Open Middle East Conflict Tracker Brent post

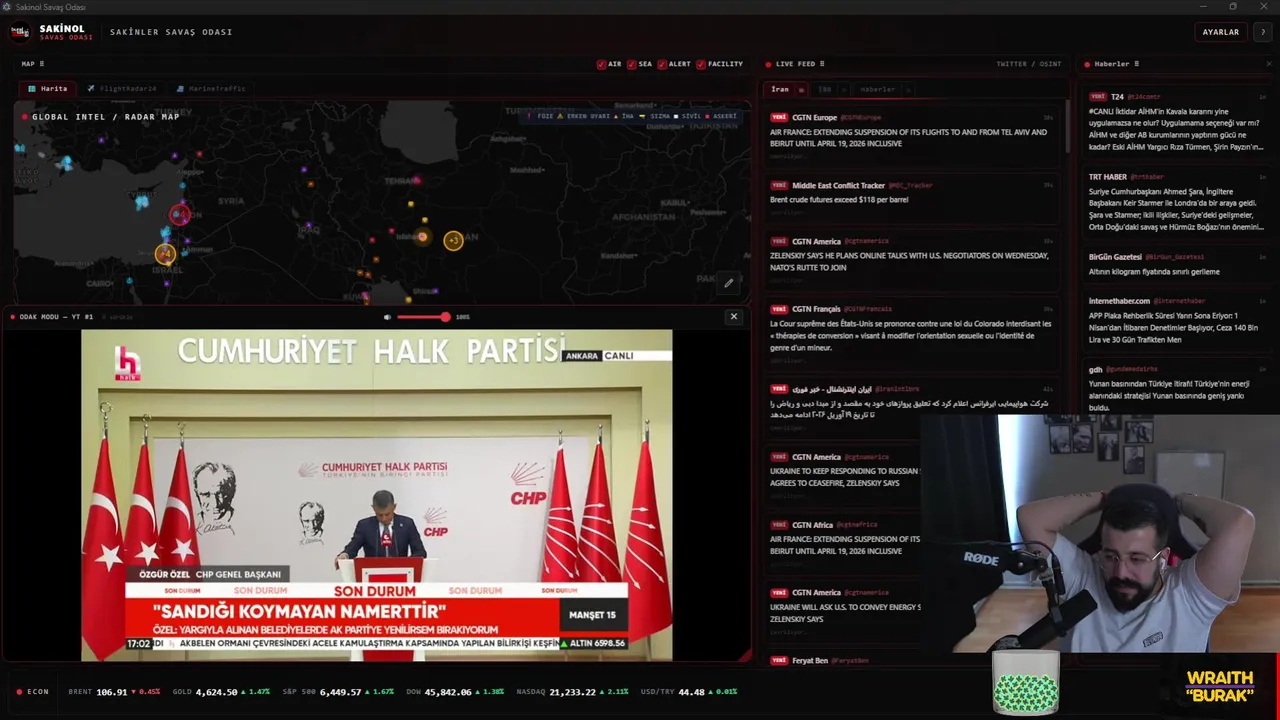[912, 198]
